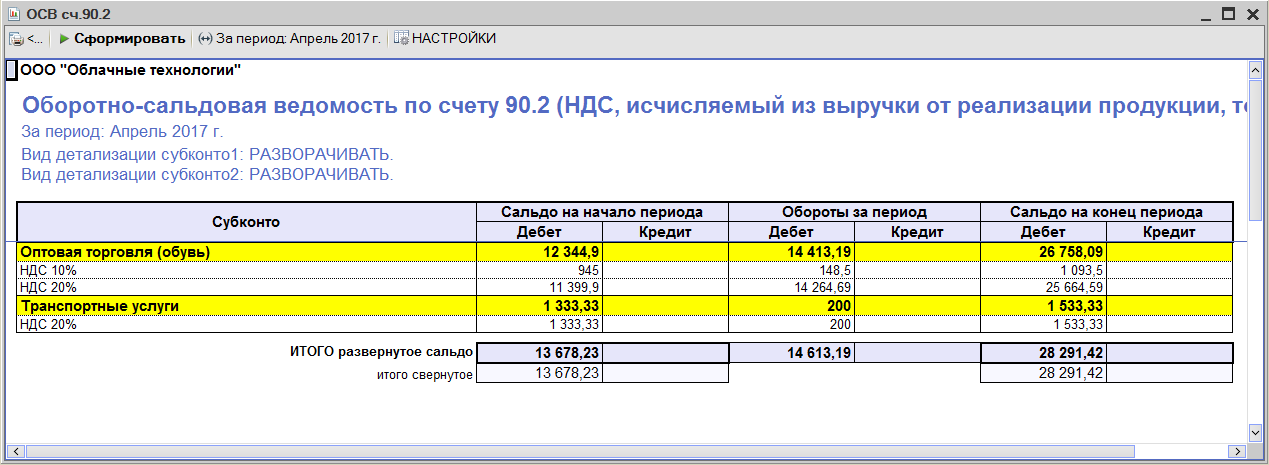This screenshot has height=465, width=1269.
Task: Open НАСТРОЙКИ via its gear icon
Action: [x=401, y=39]
